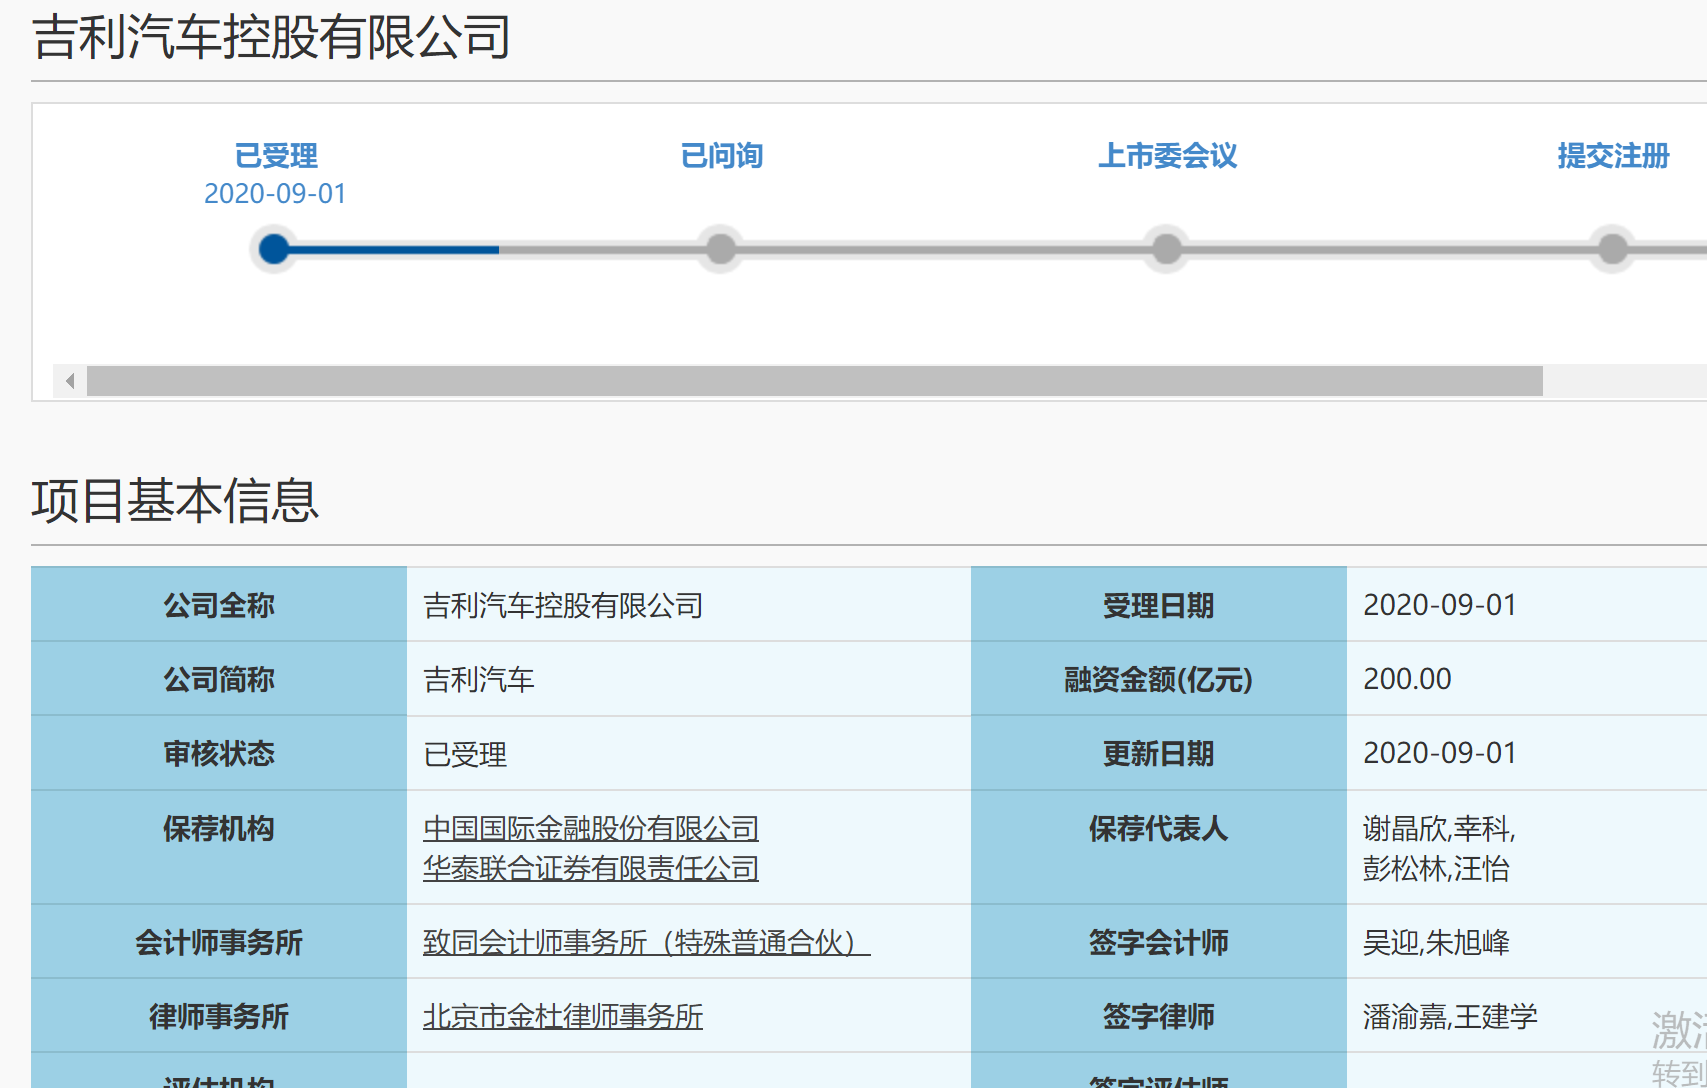Click the 签字律师 value 潘渝嘉,王建学
The height and width of the screenshot is (1088, 1707).
pyautogui.click(x=1450, y=1017)
